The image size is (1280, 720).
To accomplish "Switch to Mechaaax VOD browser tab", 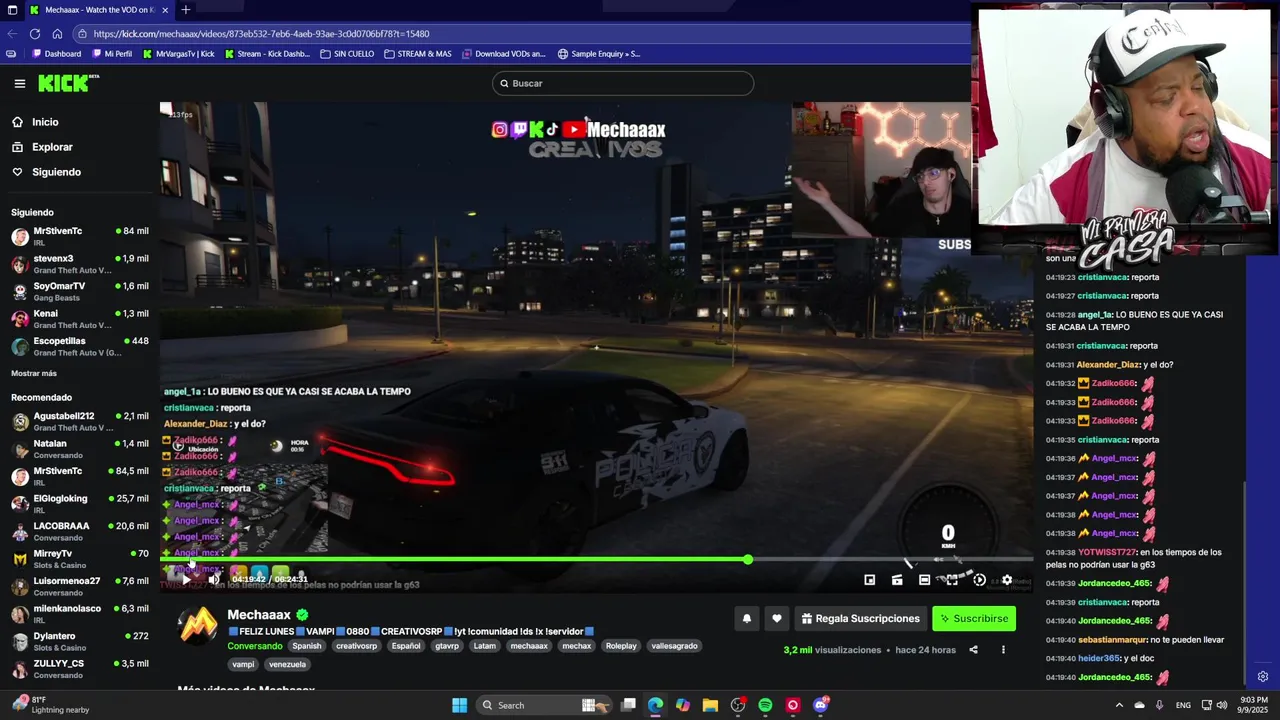I will coord(98,10).
